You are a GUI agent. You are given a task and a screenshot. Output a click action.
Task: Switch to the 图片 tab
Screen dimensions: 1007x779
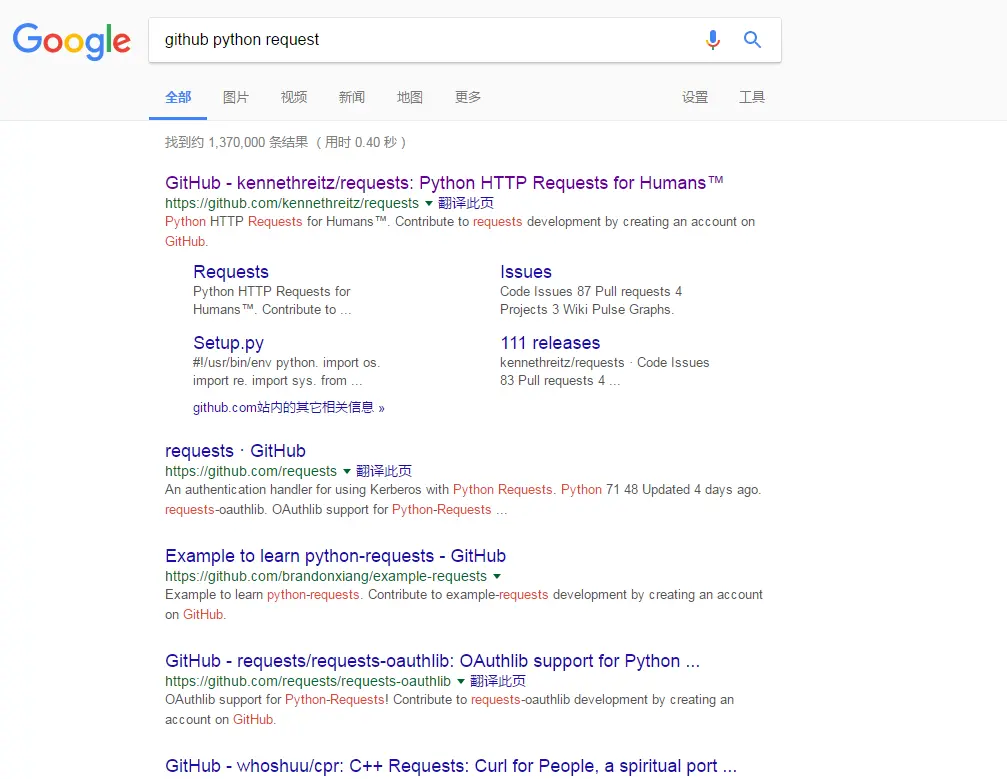click(x=236, y=97)
